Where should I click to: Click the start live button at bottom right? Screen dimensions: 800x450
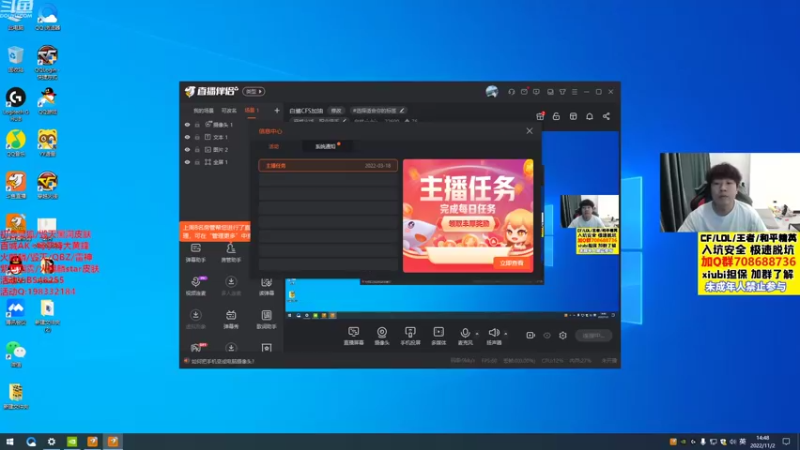tap(594, 336)
